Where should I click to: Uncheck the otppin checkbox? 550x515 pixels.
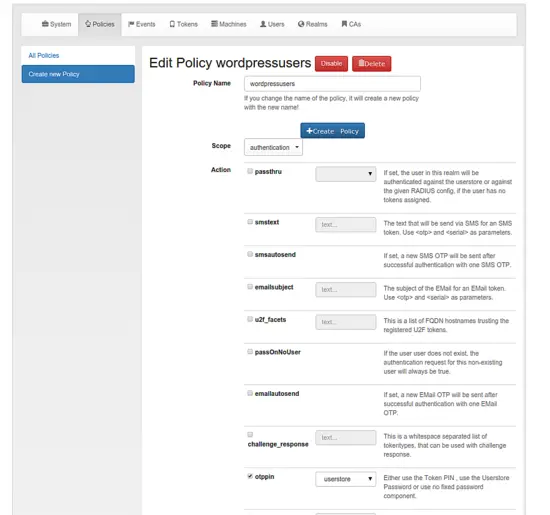[250, 476]
